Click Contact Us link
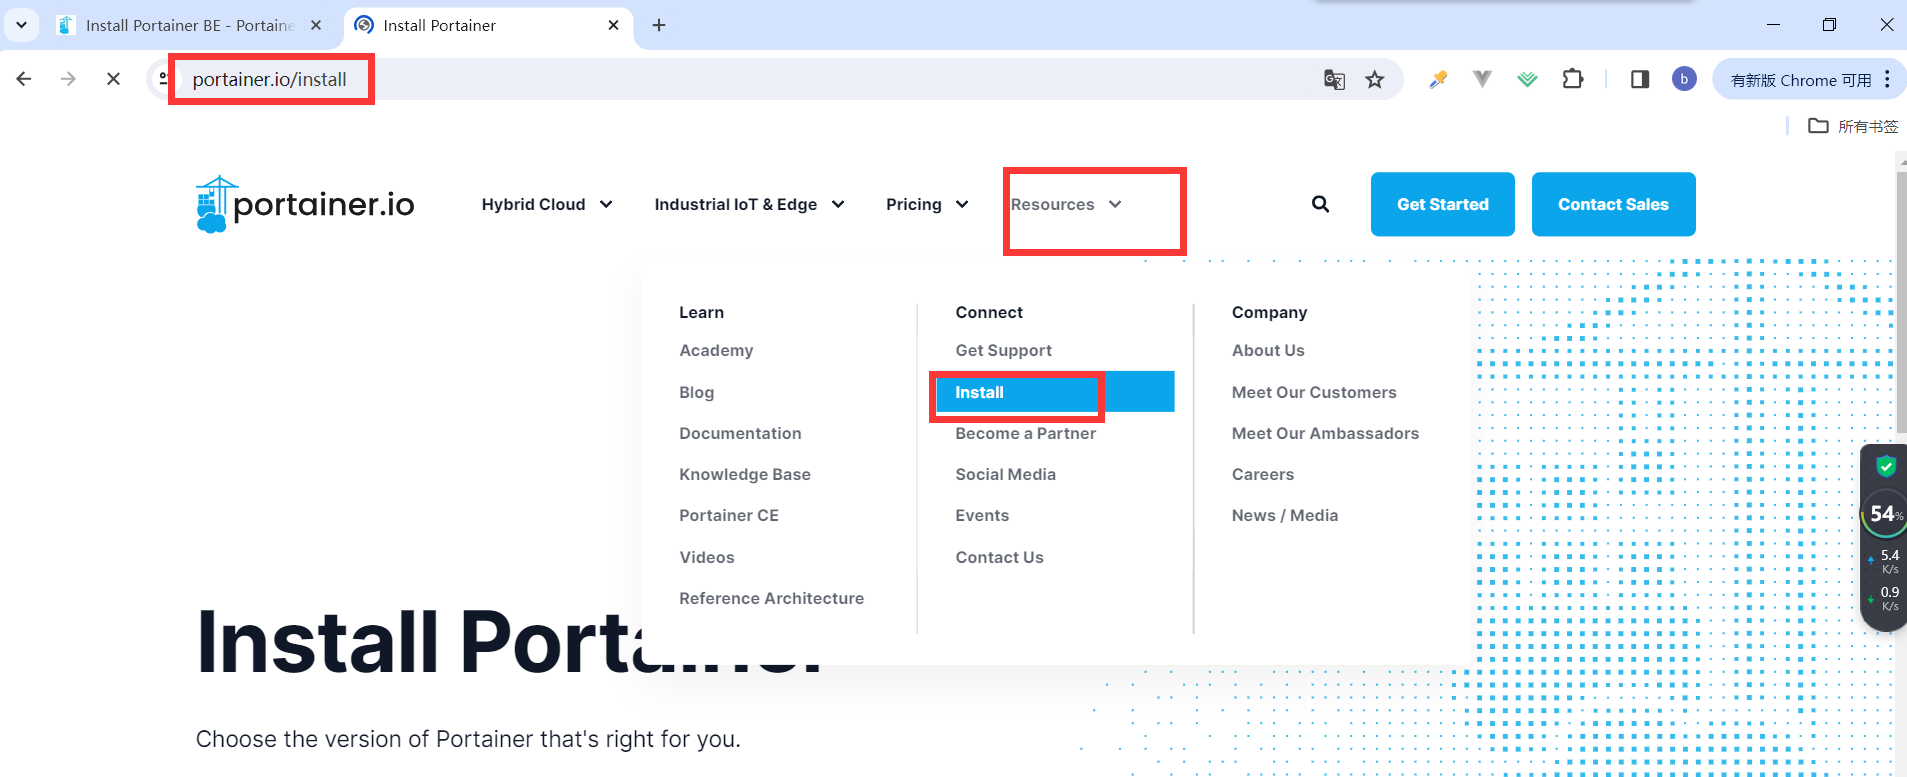The width and height of the screenshot is (1907, 777). pos(999,557)
